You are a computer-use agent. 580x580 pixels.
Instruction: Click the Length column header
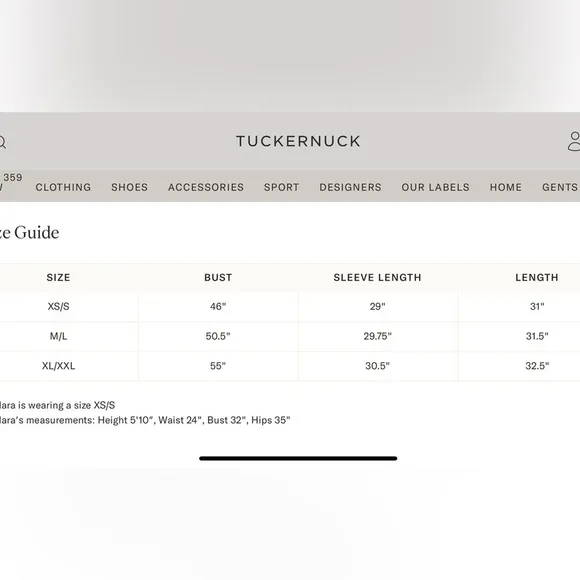pos(537,277)
